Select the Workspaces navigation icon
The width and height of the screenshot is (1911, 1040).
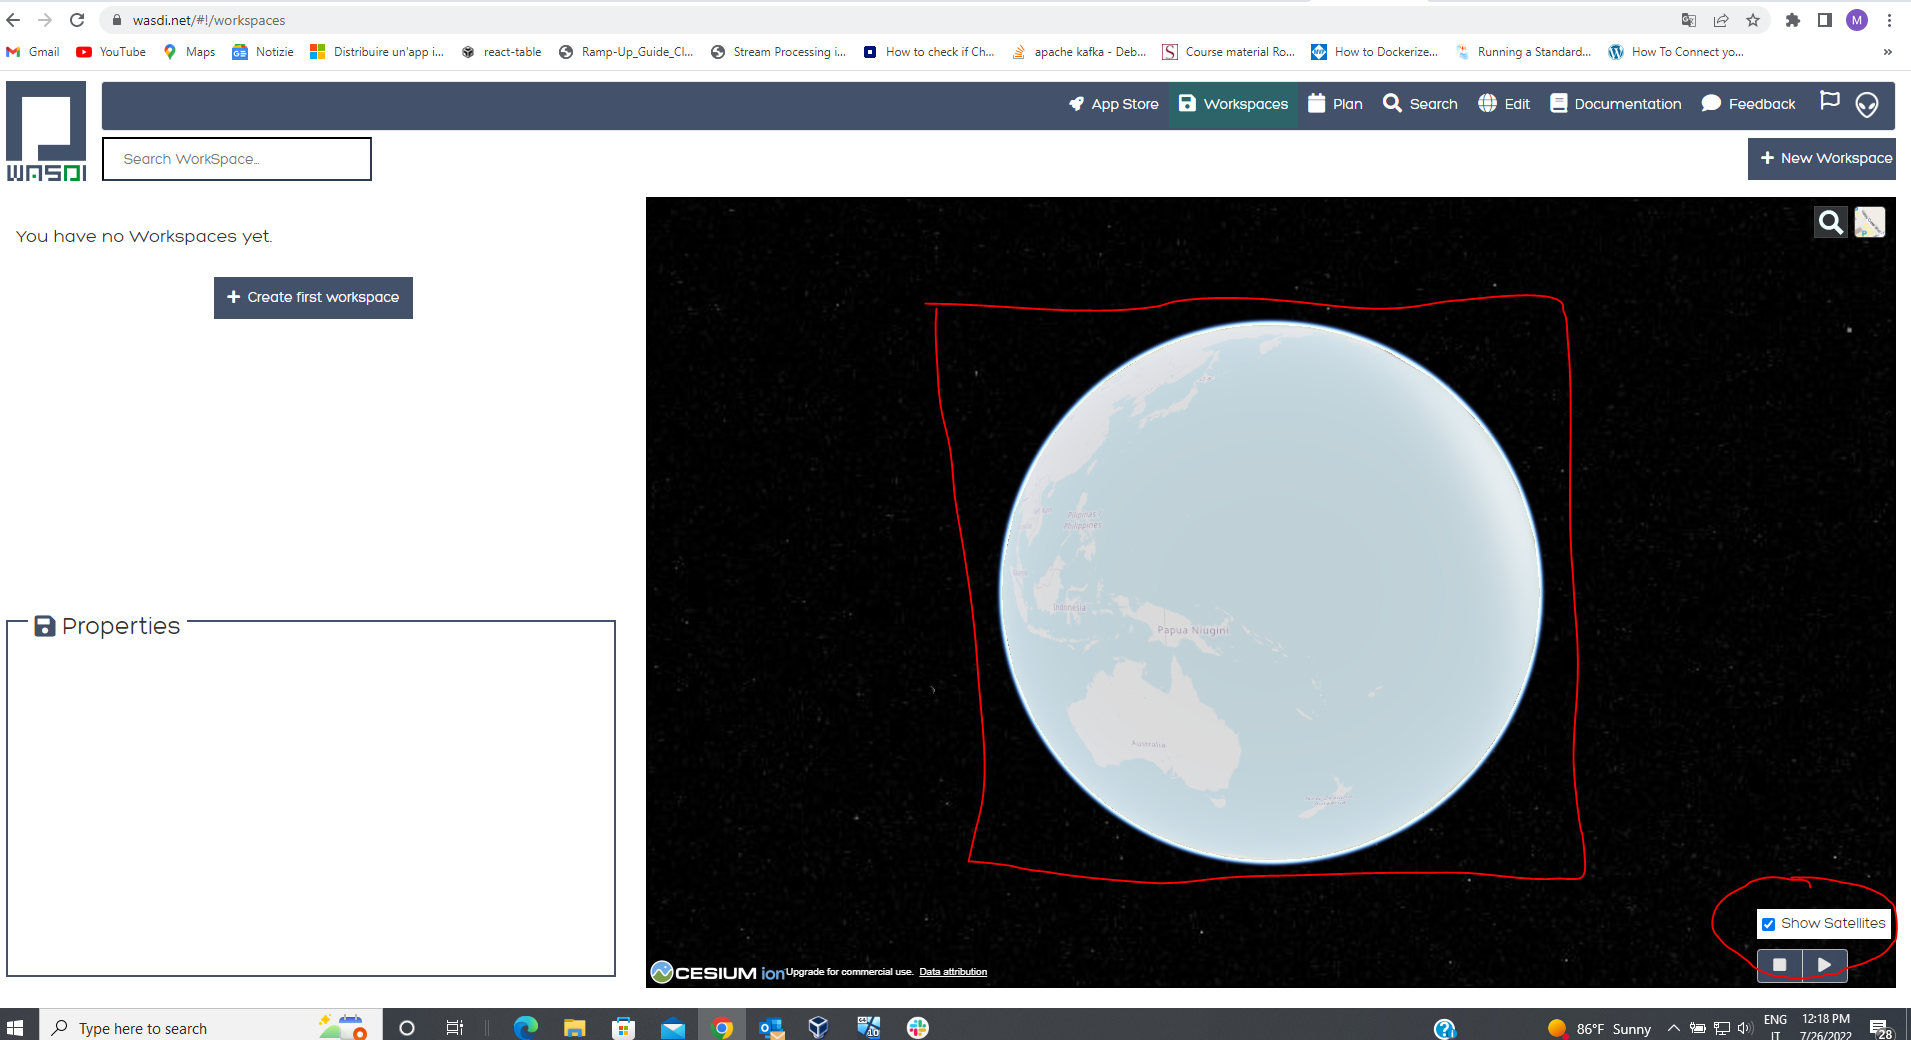click(1233, 104)
